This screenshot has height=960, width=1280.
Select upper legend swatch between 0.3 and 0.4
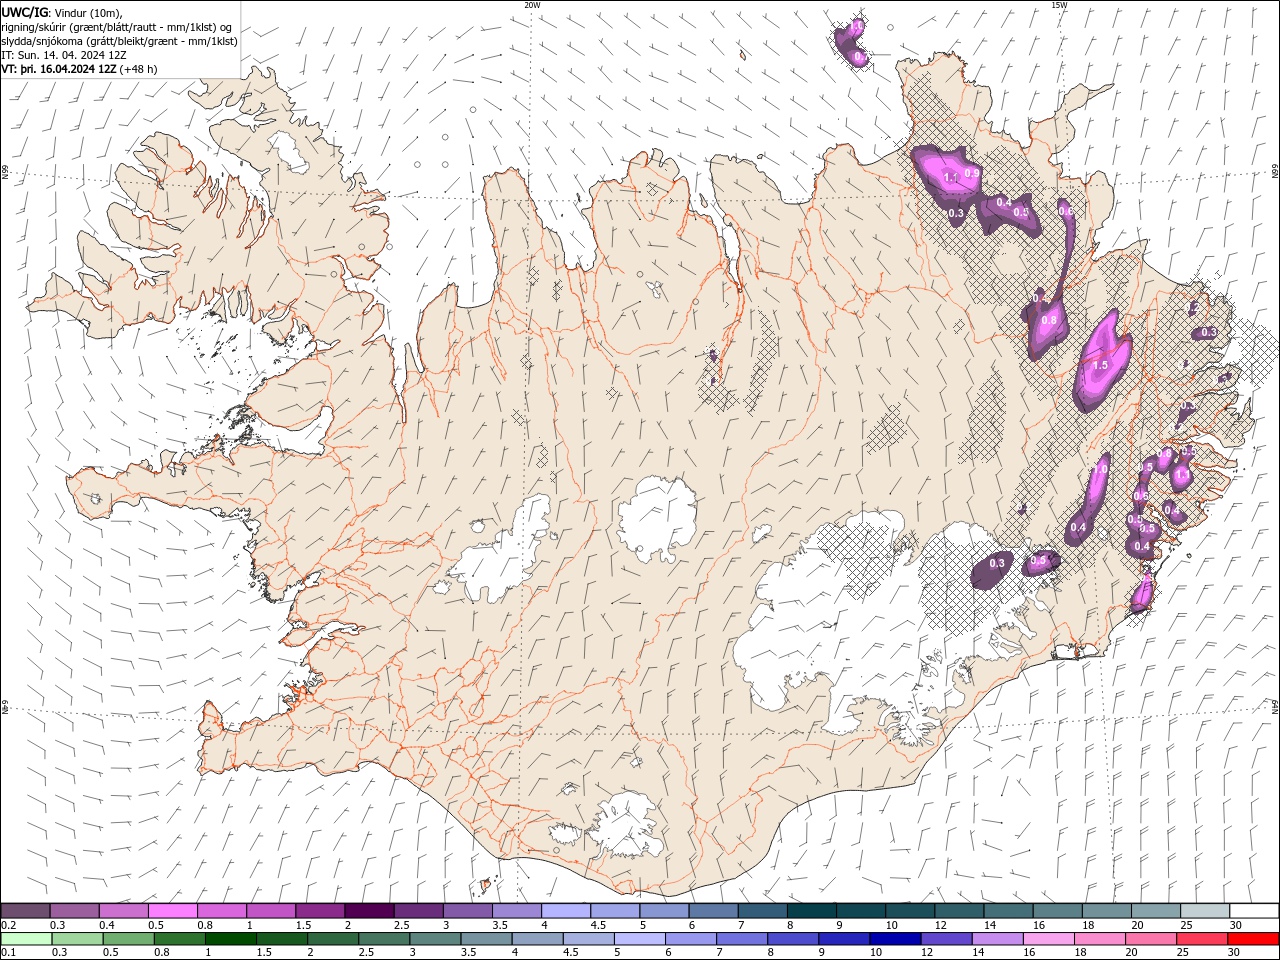pyautogui.click(x=75, y=911)
